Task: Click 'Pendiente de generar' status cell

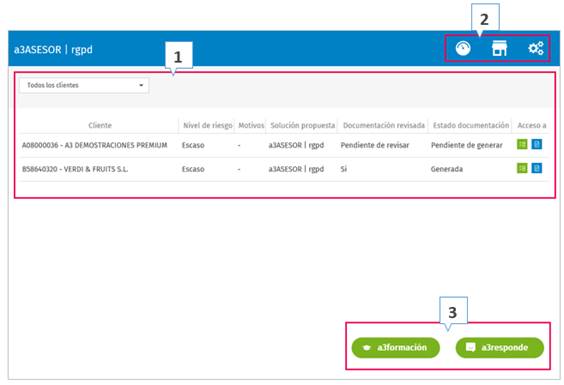Action: click(467, 145)
